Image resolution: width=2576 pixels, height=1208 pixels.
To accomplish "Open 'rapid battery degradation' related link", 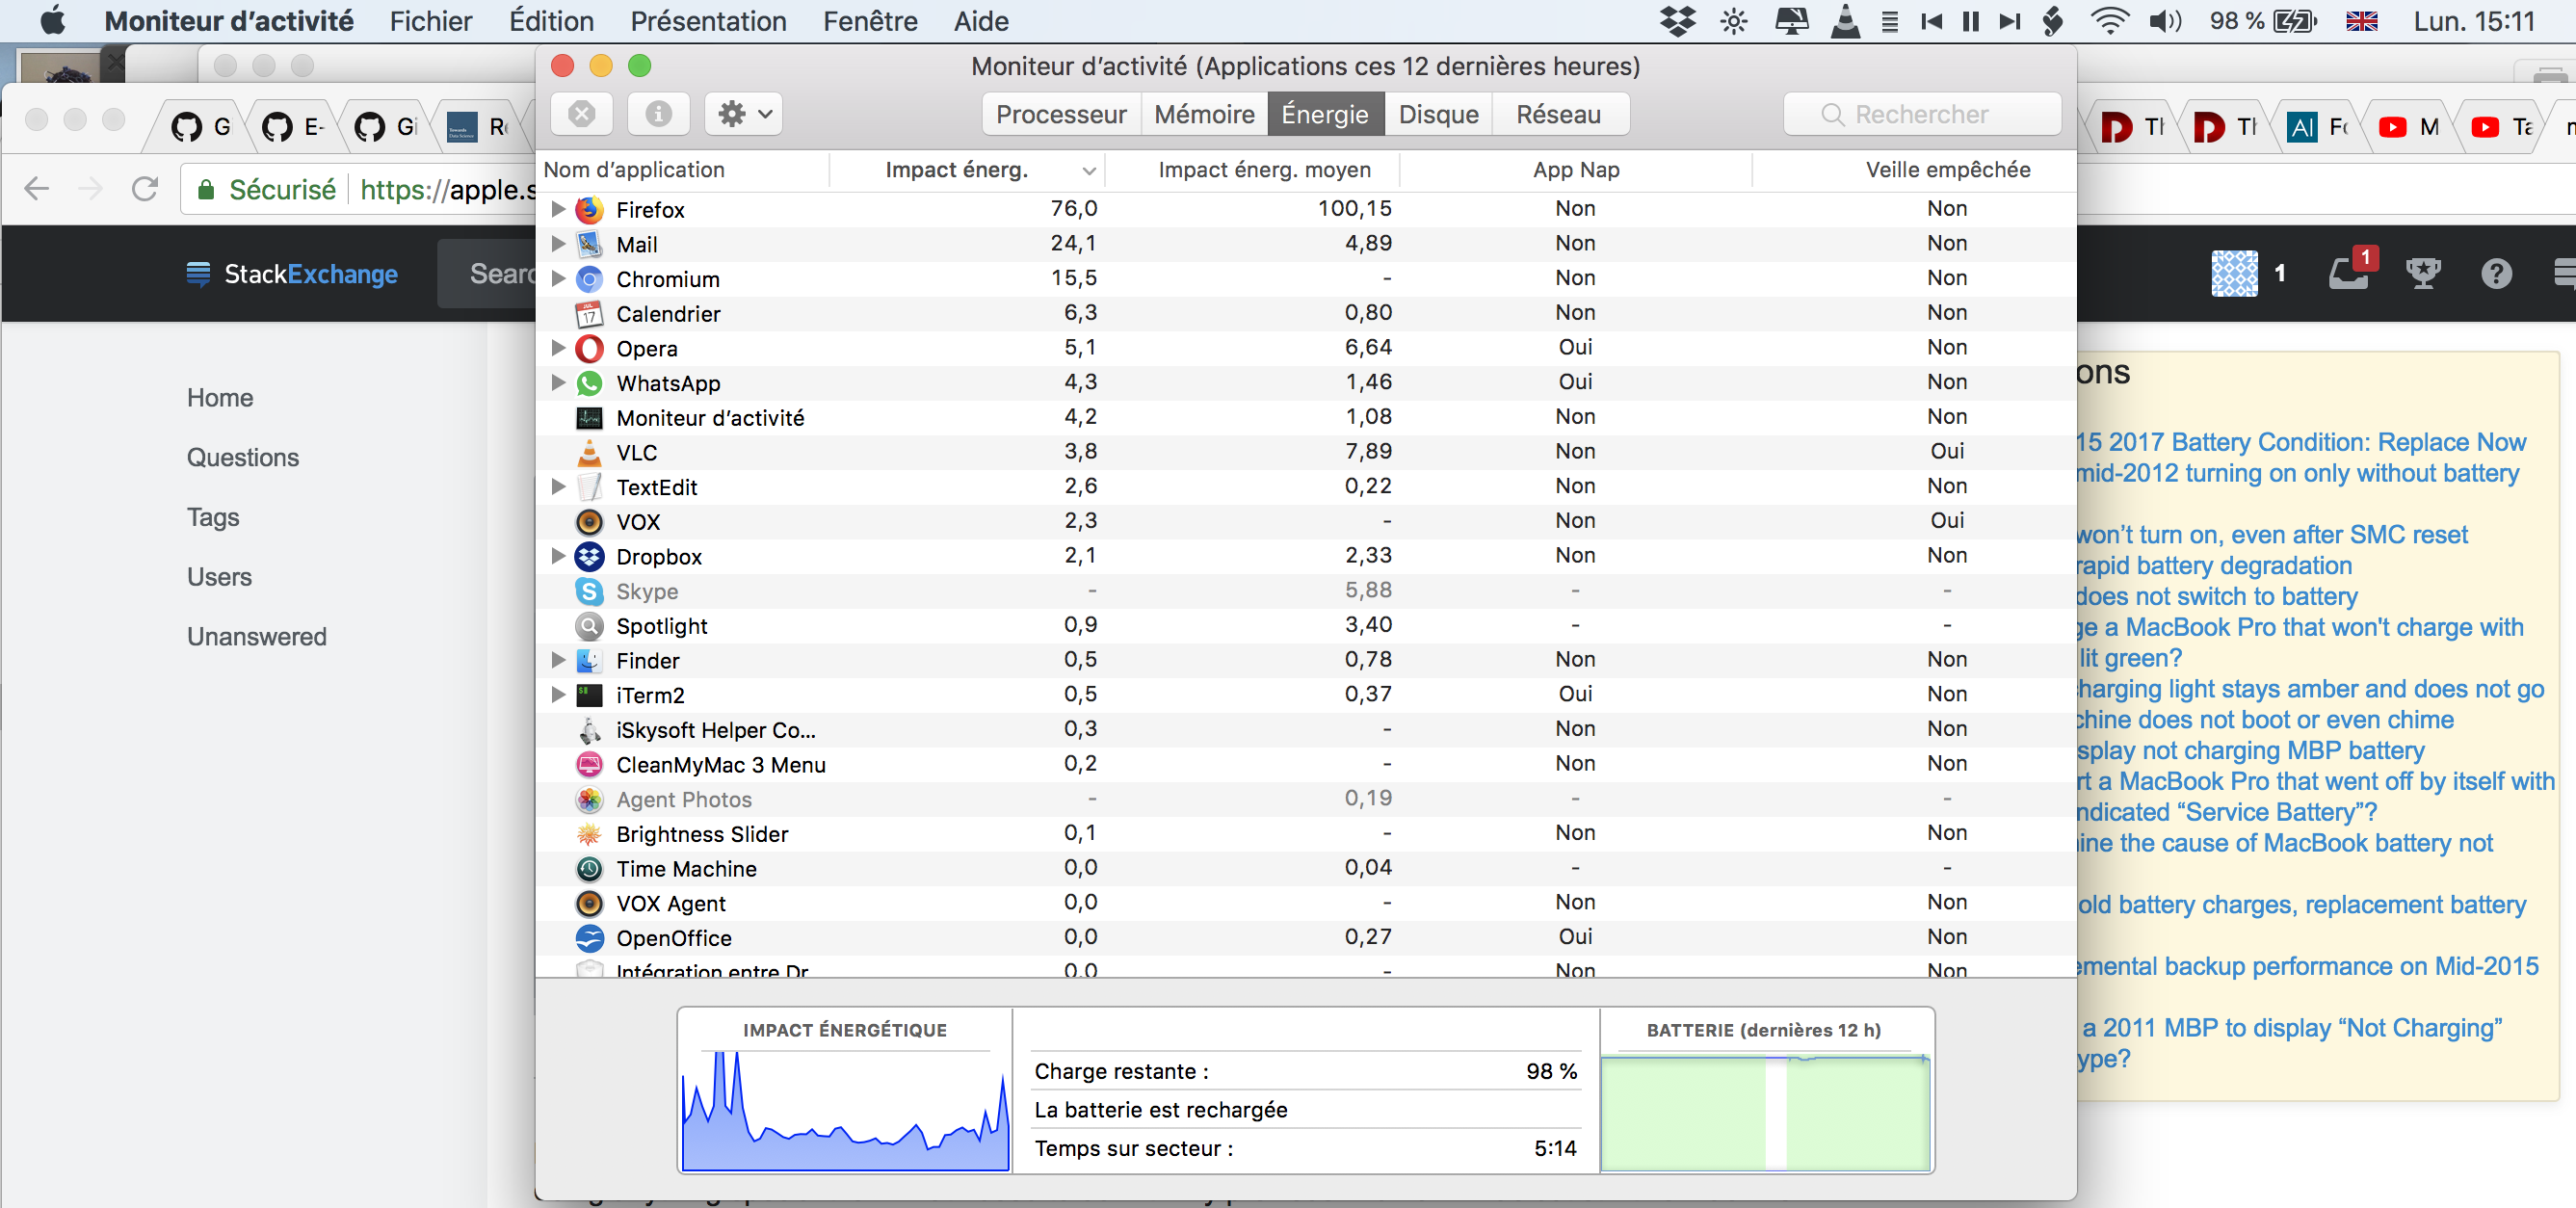I will point(2214,565).
